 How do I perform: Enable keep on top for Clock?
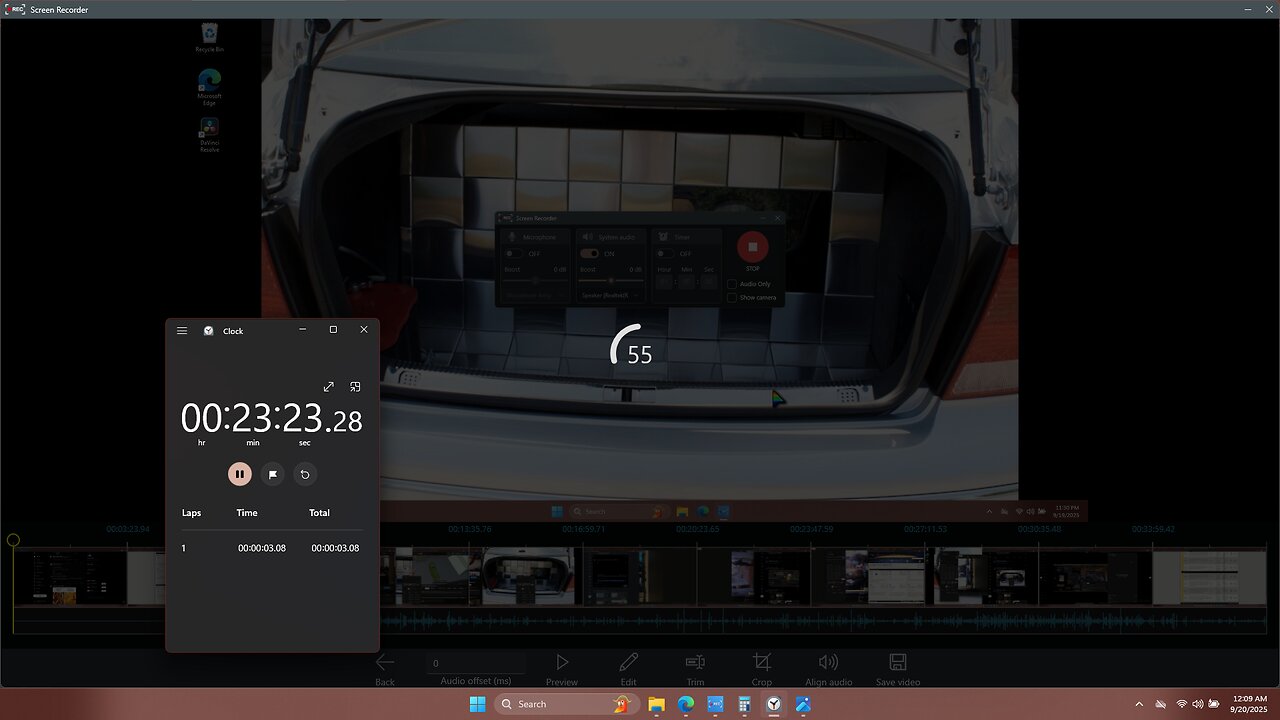pos(355,387)
